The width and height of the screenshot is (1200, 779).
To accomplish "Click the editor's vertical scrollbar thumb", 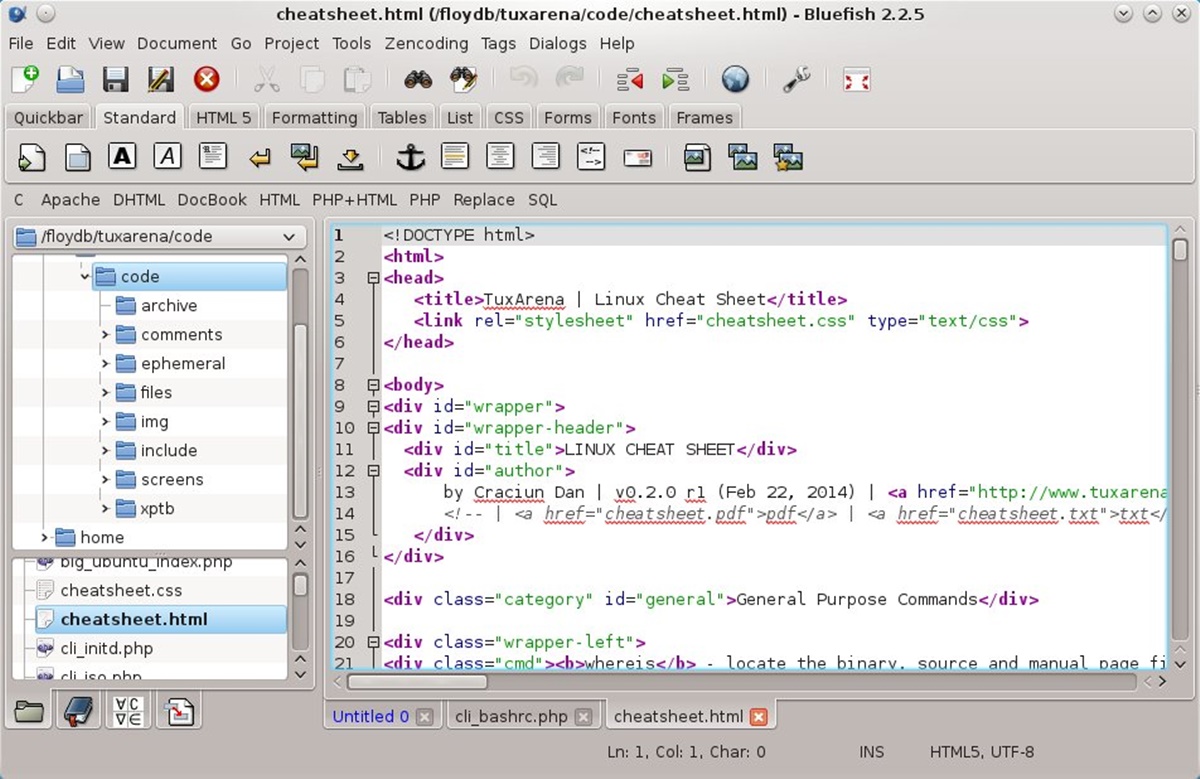I will tap(1180, 250).
